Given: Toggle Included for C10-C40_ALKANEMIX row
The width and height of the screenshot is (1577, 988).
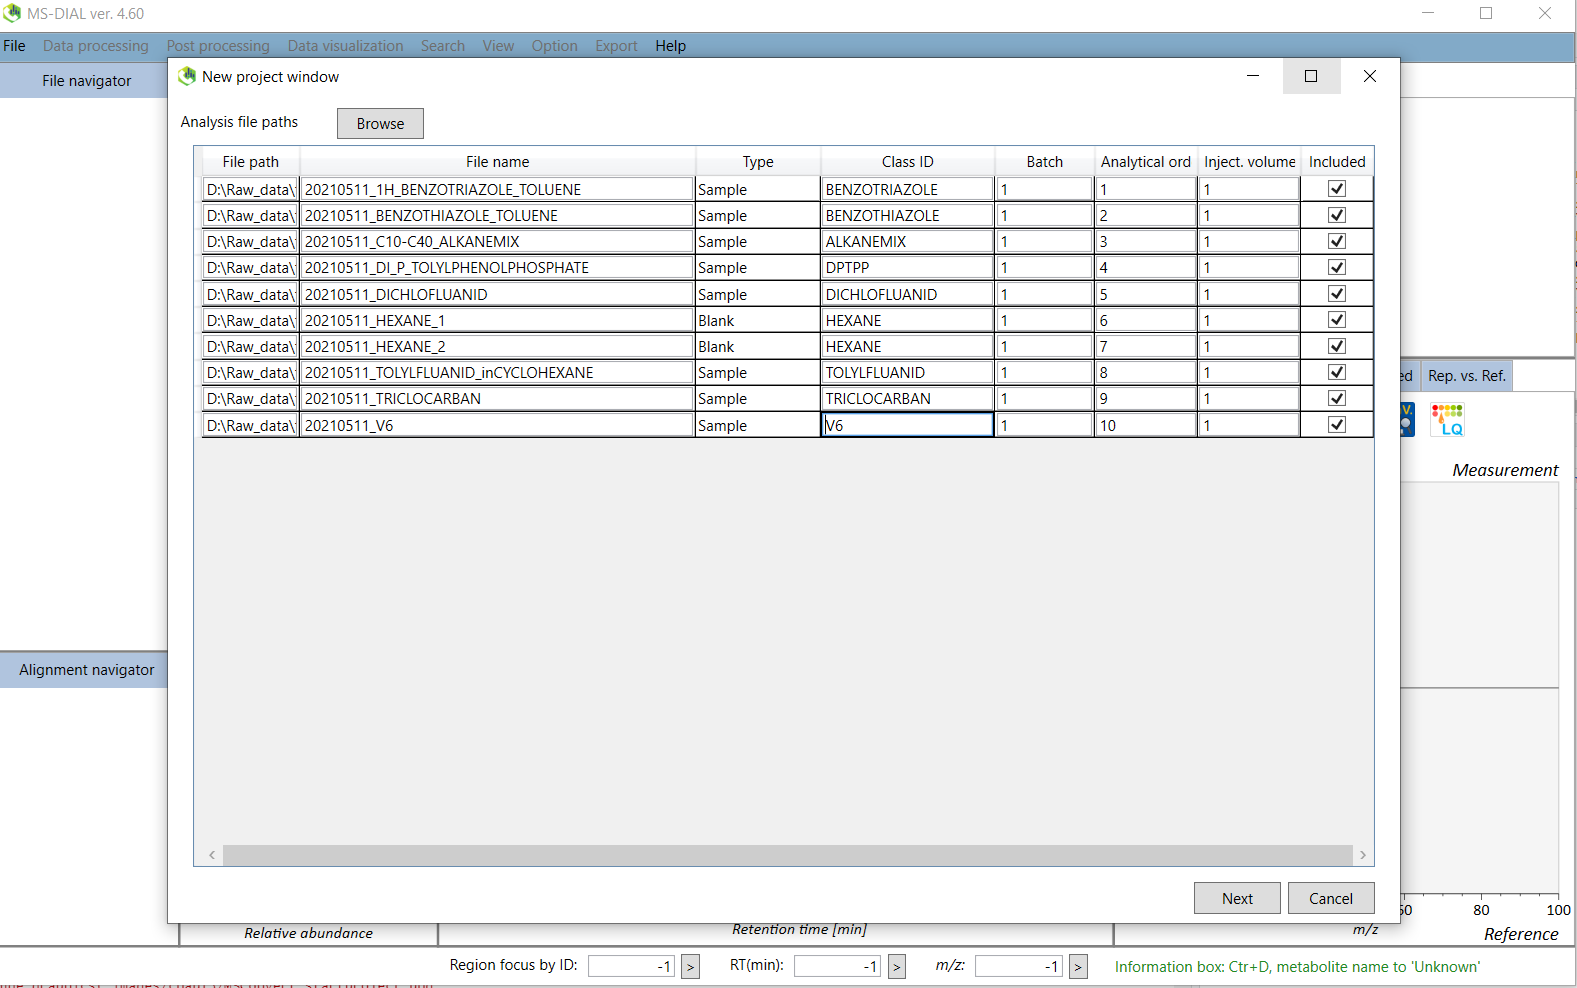Looking at the screenshot, I should tap(1337, 241).
